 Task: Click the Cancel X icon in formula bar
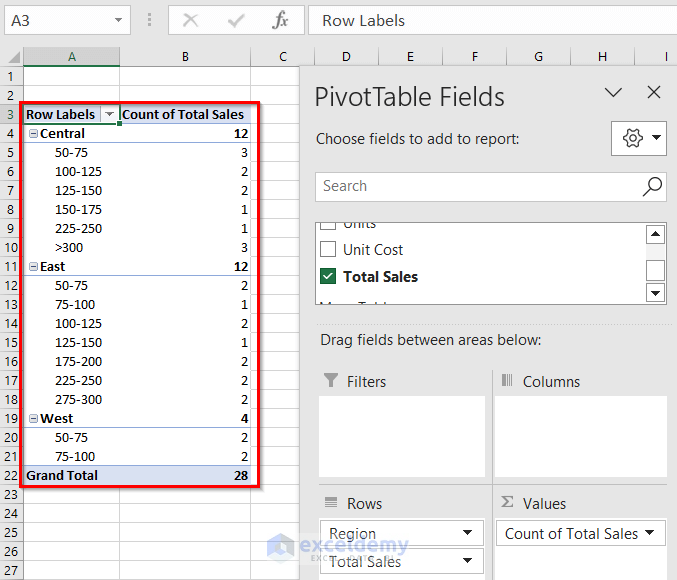[191, 20]
